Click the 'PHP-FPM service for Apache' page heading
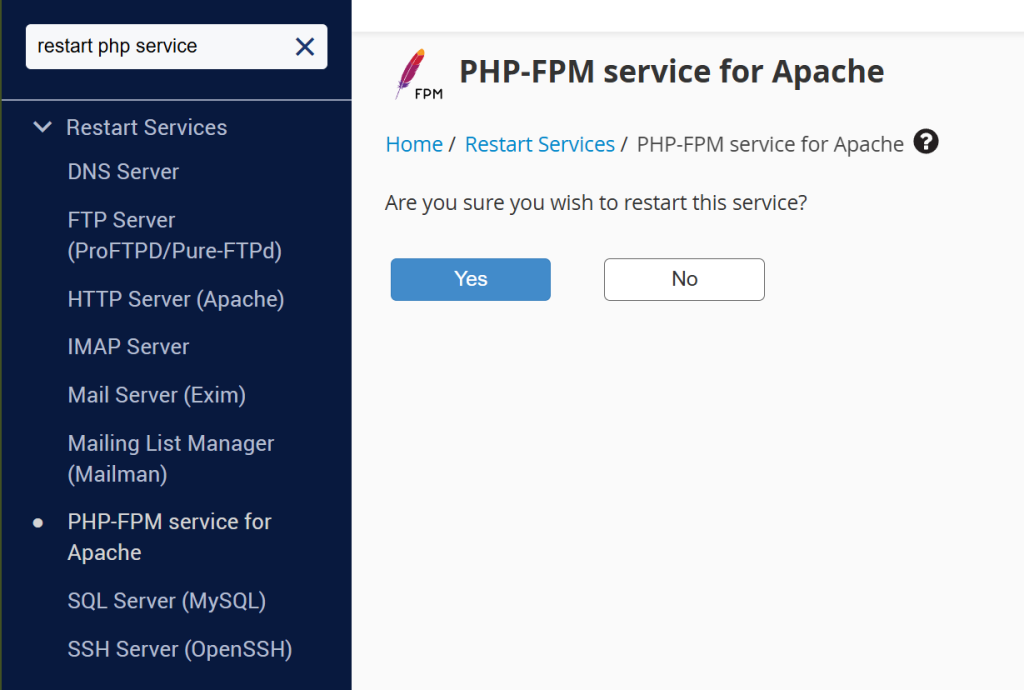The height and width of the screenshot is (690, 1024). point(671,72)
